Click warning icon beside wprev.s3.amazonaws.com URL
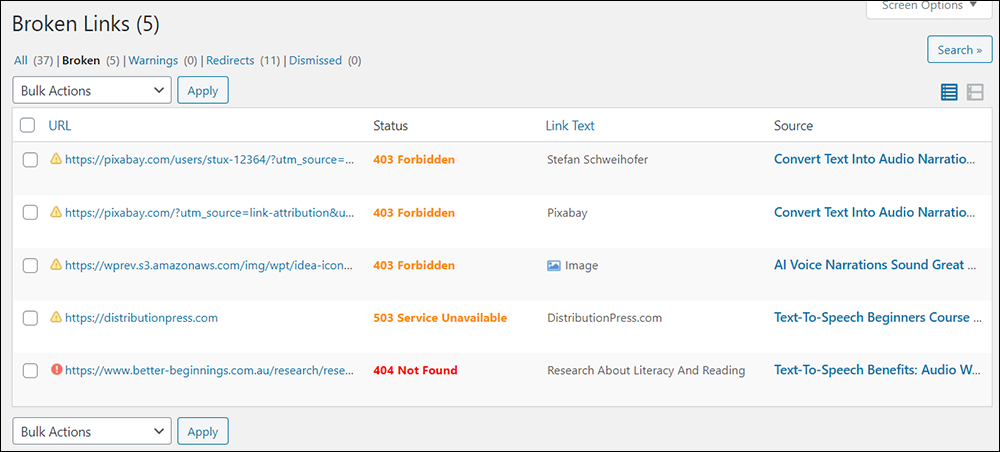 click(x=56, y=264)
